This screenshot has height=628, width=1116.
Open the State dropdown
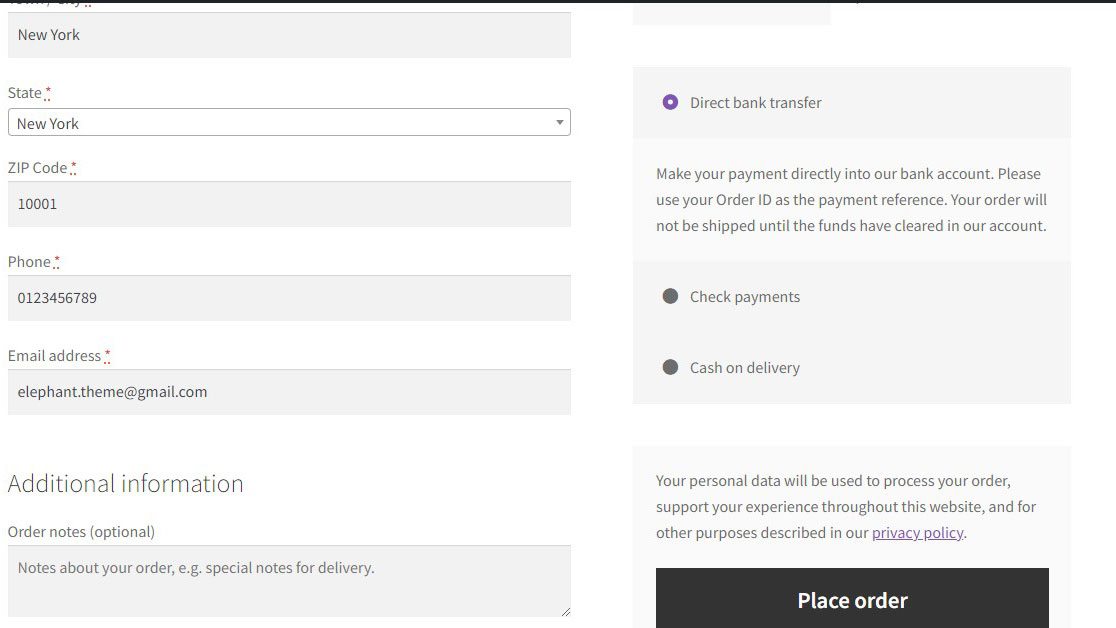click(289, 122)
